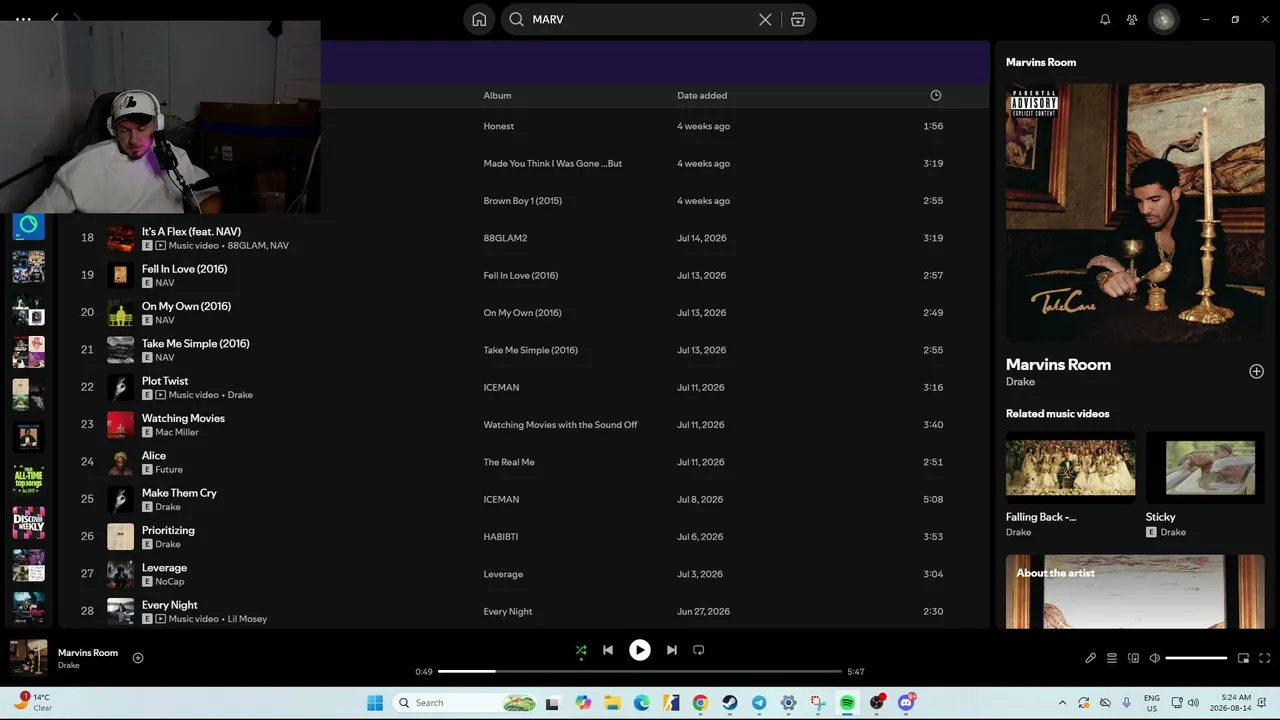Image resolution: width=1280 pixels, height=720 pixels.
Task: Add Marvins Room to Liked Songs in panel
Action: click(x=1256, y=371)
